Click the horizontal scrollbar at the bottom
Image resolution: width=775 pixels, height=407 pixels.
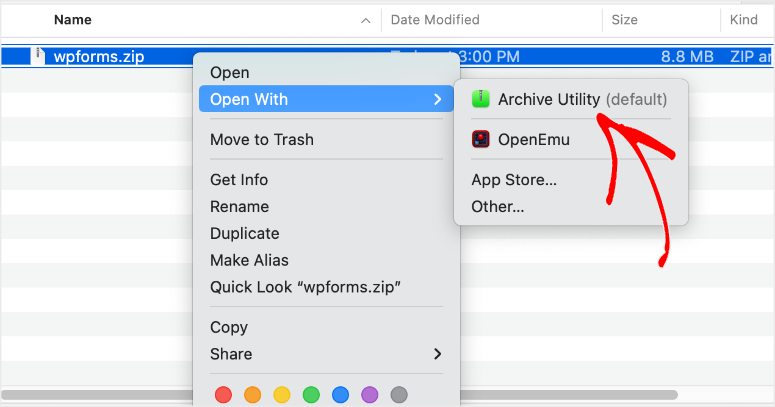pyautogui.click(x=339, y=395)
